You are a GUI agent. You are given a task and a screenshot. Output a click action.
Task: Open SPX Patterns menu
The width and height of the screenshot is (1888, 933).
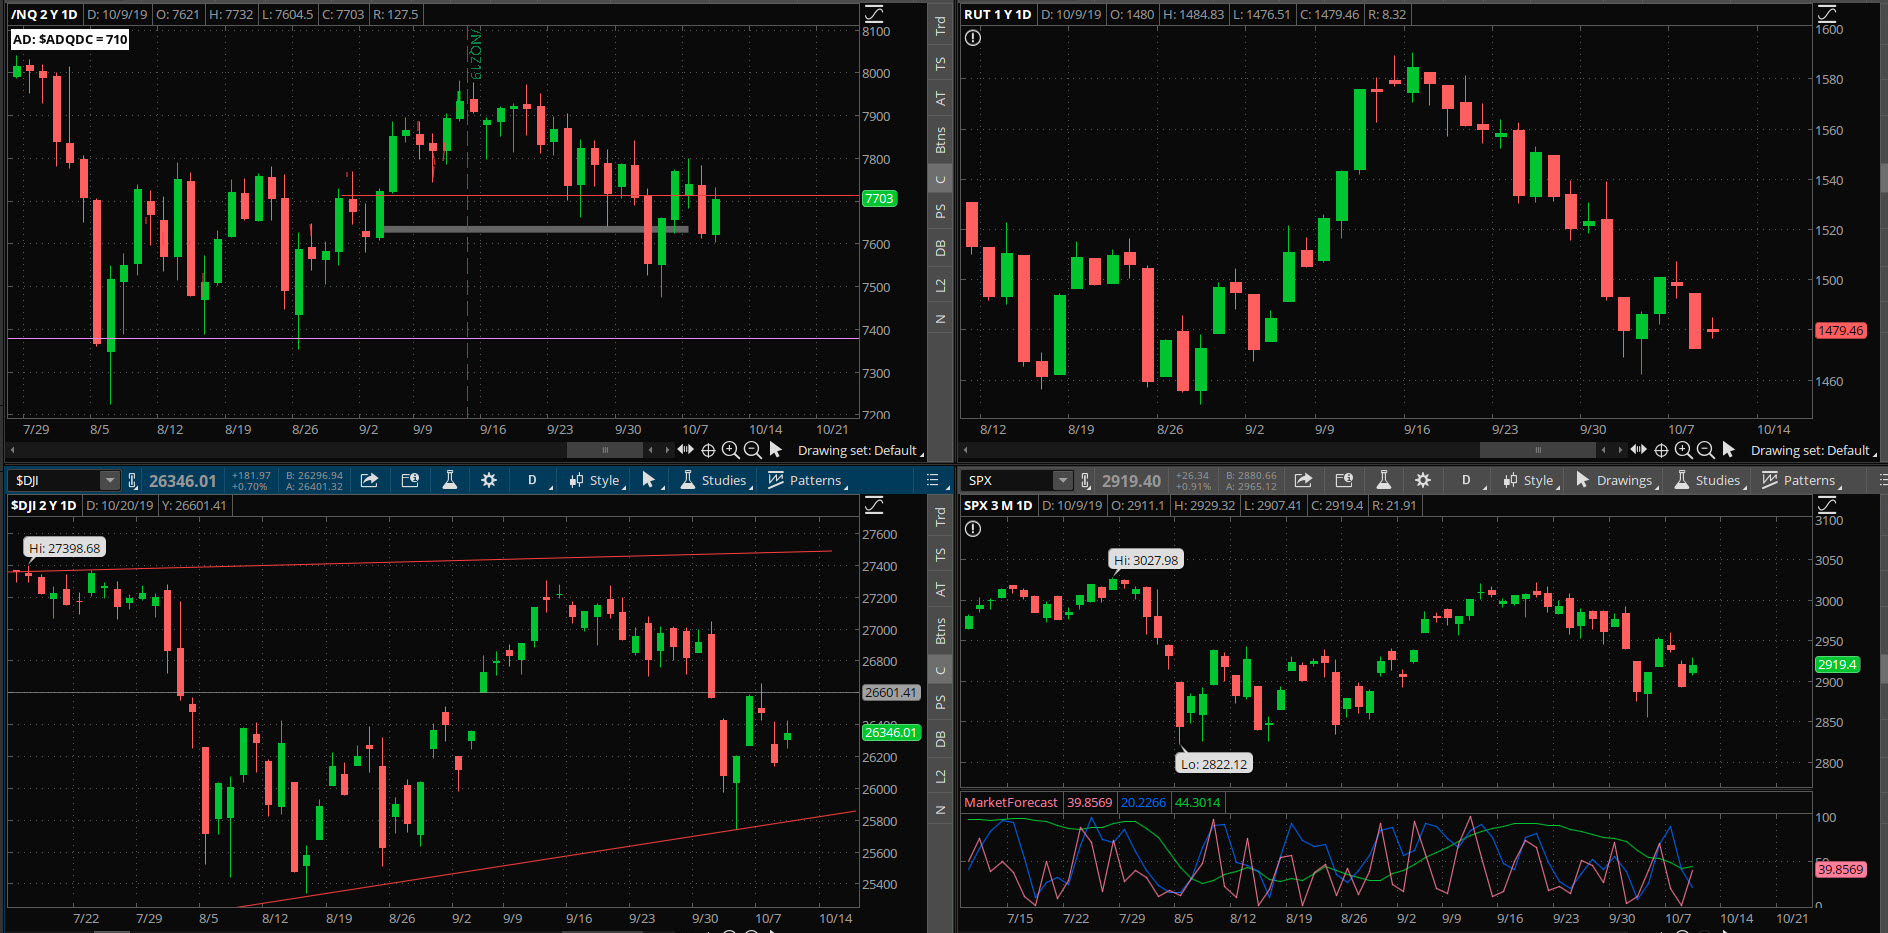(1800, 480)
